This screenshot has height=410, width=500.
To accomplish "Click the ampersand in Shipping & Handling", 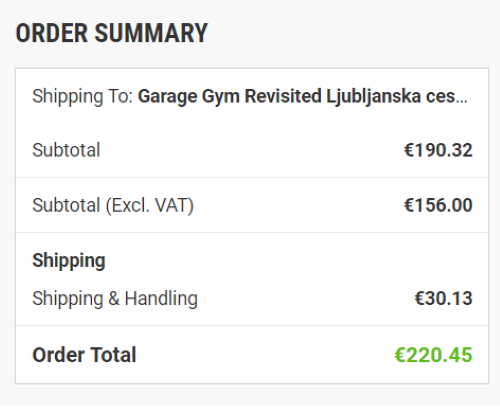I will coord(114,298).
